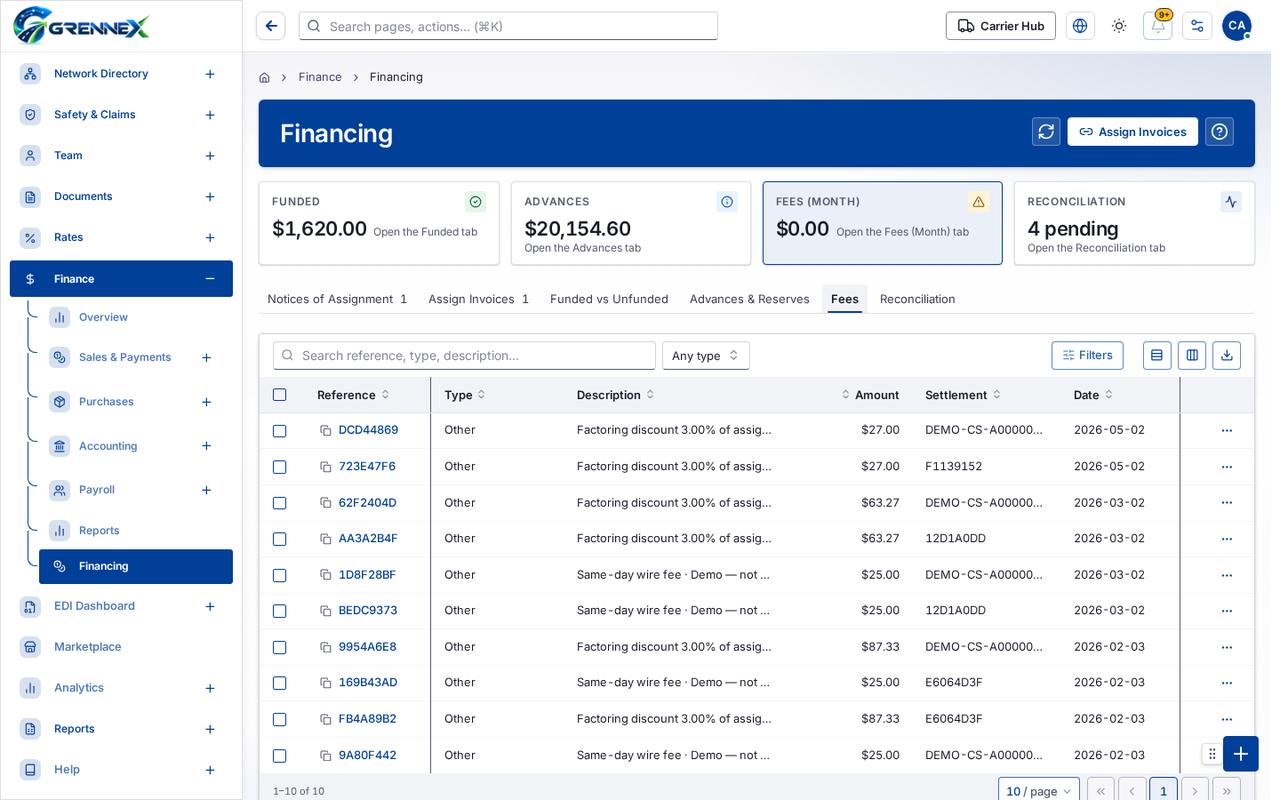Viewport: 1280px width, 800px height.
Task: Open the 10 / page size dropdown
Action: tap(1039, 791)
